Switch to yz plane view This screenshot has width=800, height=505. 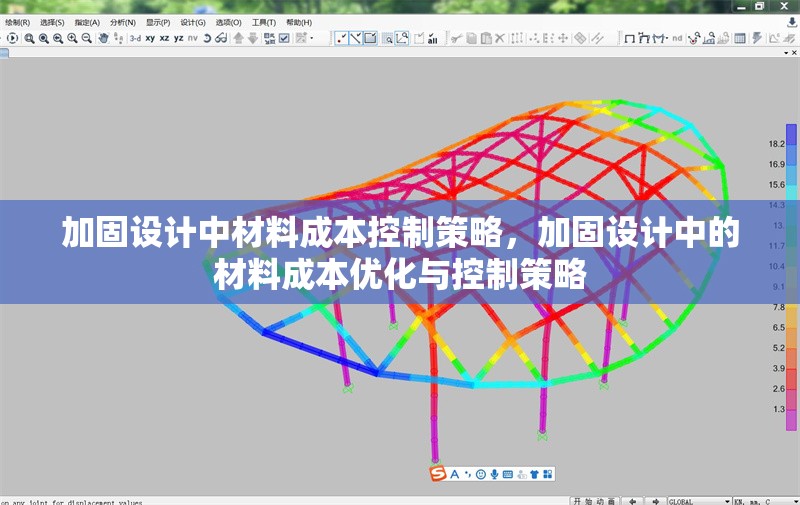179,38
